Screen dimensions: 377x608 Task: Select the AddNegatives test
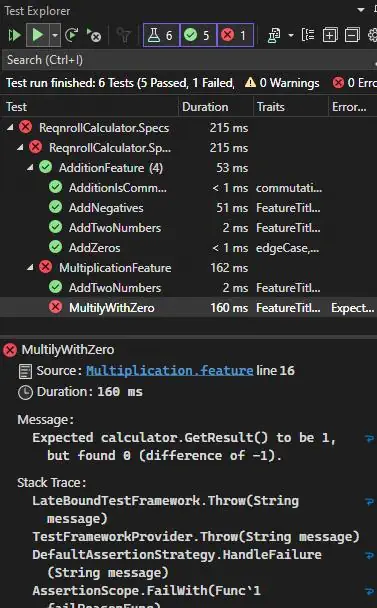(x=106, y=208)
